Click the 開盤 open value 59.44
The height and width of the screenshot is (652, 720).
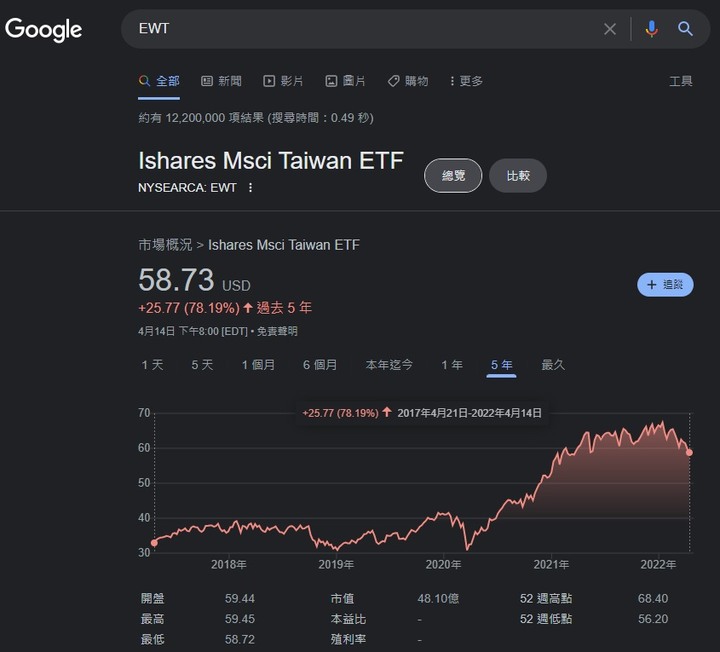pyautogui.click(x=240, y=598)
